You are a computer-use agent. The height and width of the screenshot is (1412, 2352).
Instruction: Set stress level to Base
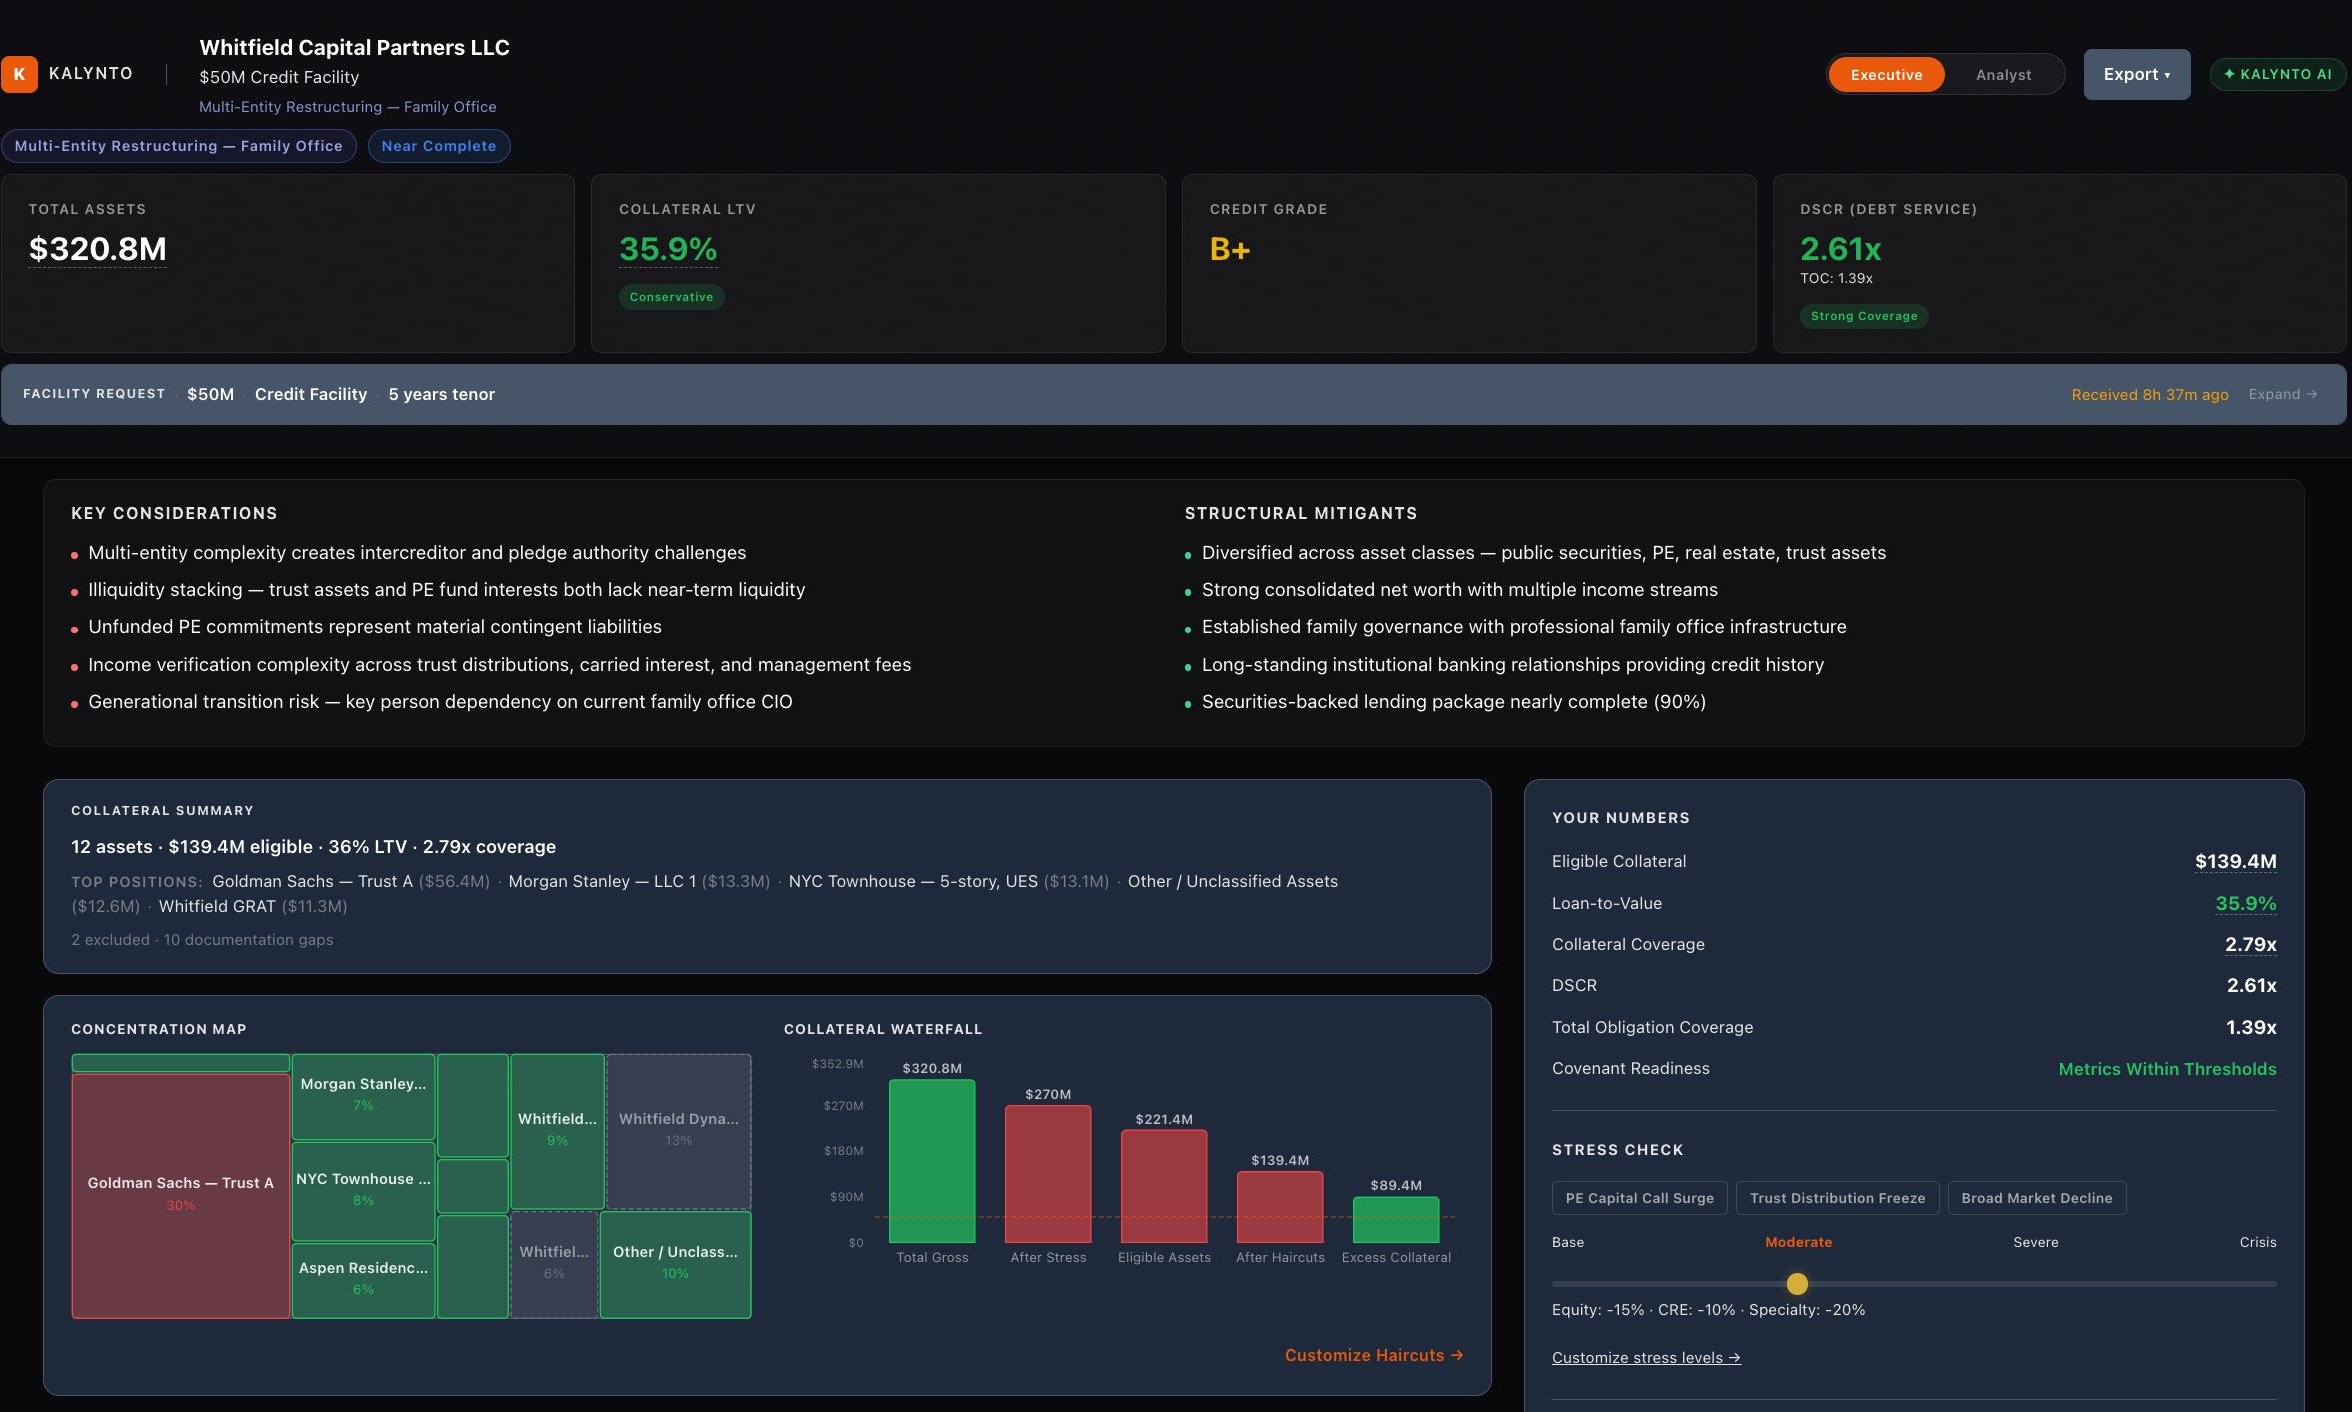1568,1242
